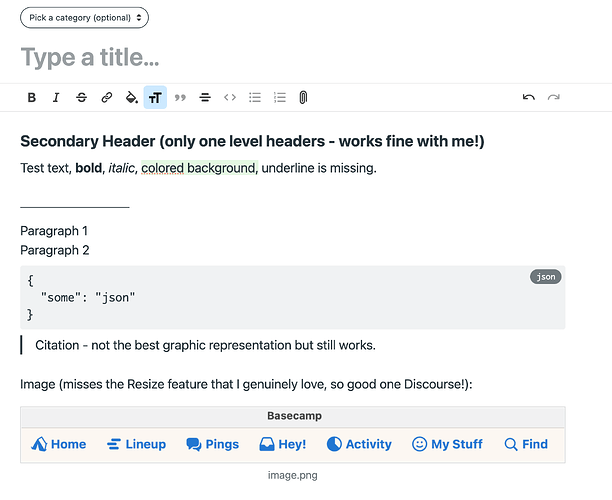Click the Home link in image

(x=59, y=444)
